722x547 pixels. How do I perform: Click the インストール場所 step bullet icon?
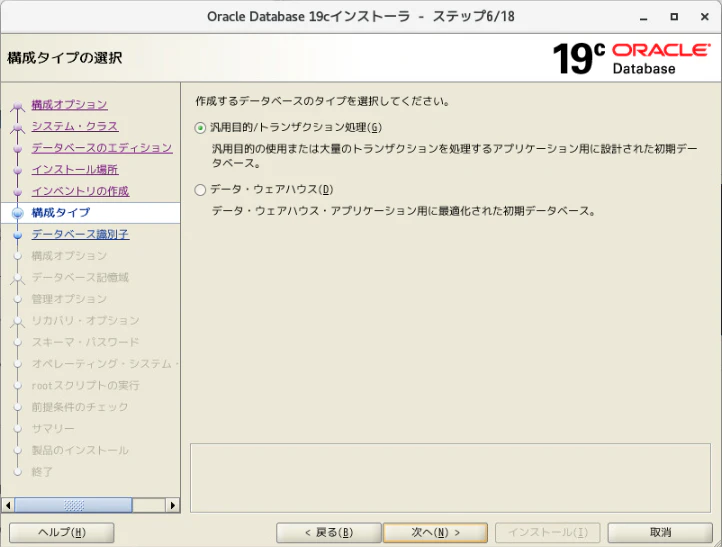(17, 170)
